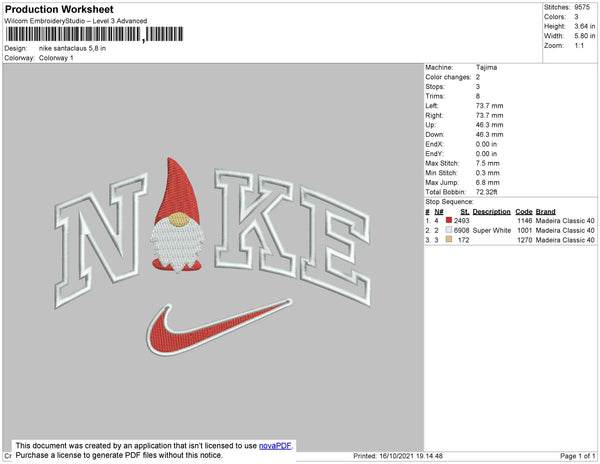Click the red swoosh in the design
This screenshot has width=600, height=464.
[x=218, y=327]
